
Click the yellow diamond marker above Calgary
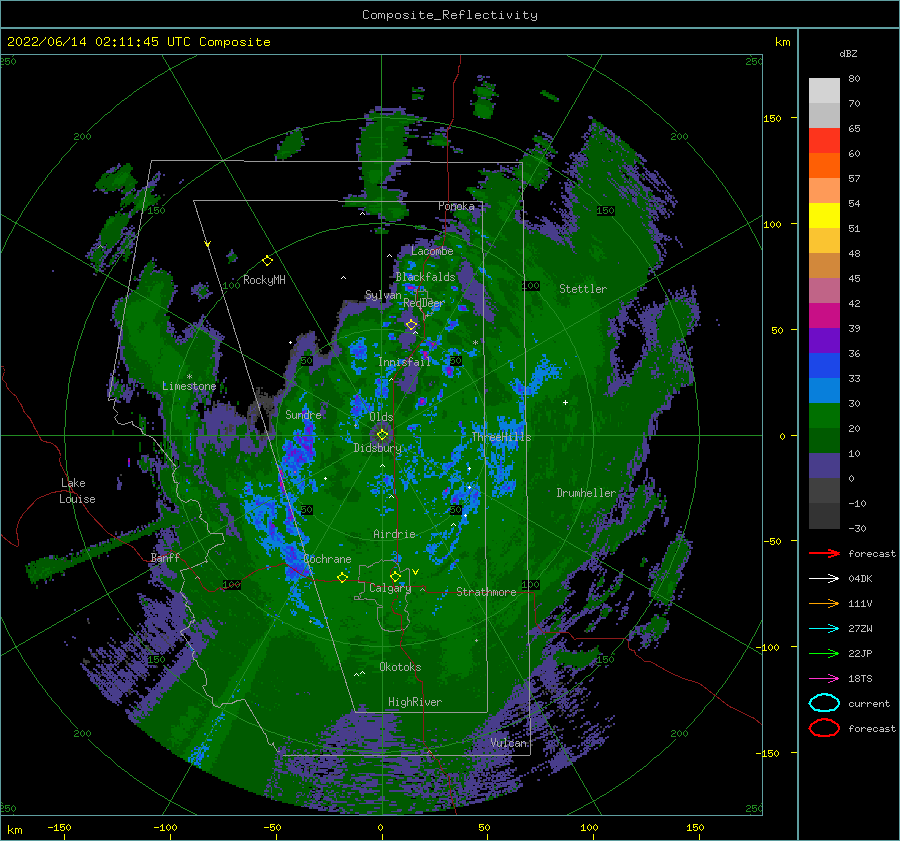(395, 576)
